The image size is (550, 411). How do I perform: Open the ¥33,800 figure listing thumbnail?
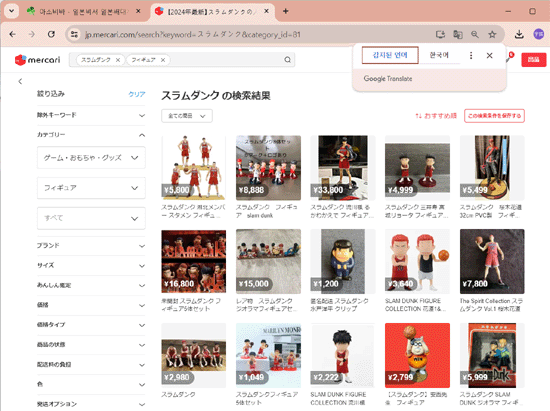point(343,168)
